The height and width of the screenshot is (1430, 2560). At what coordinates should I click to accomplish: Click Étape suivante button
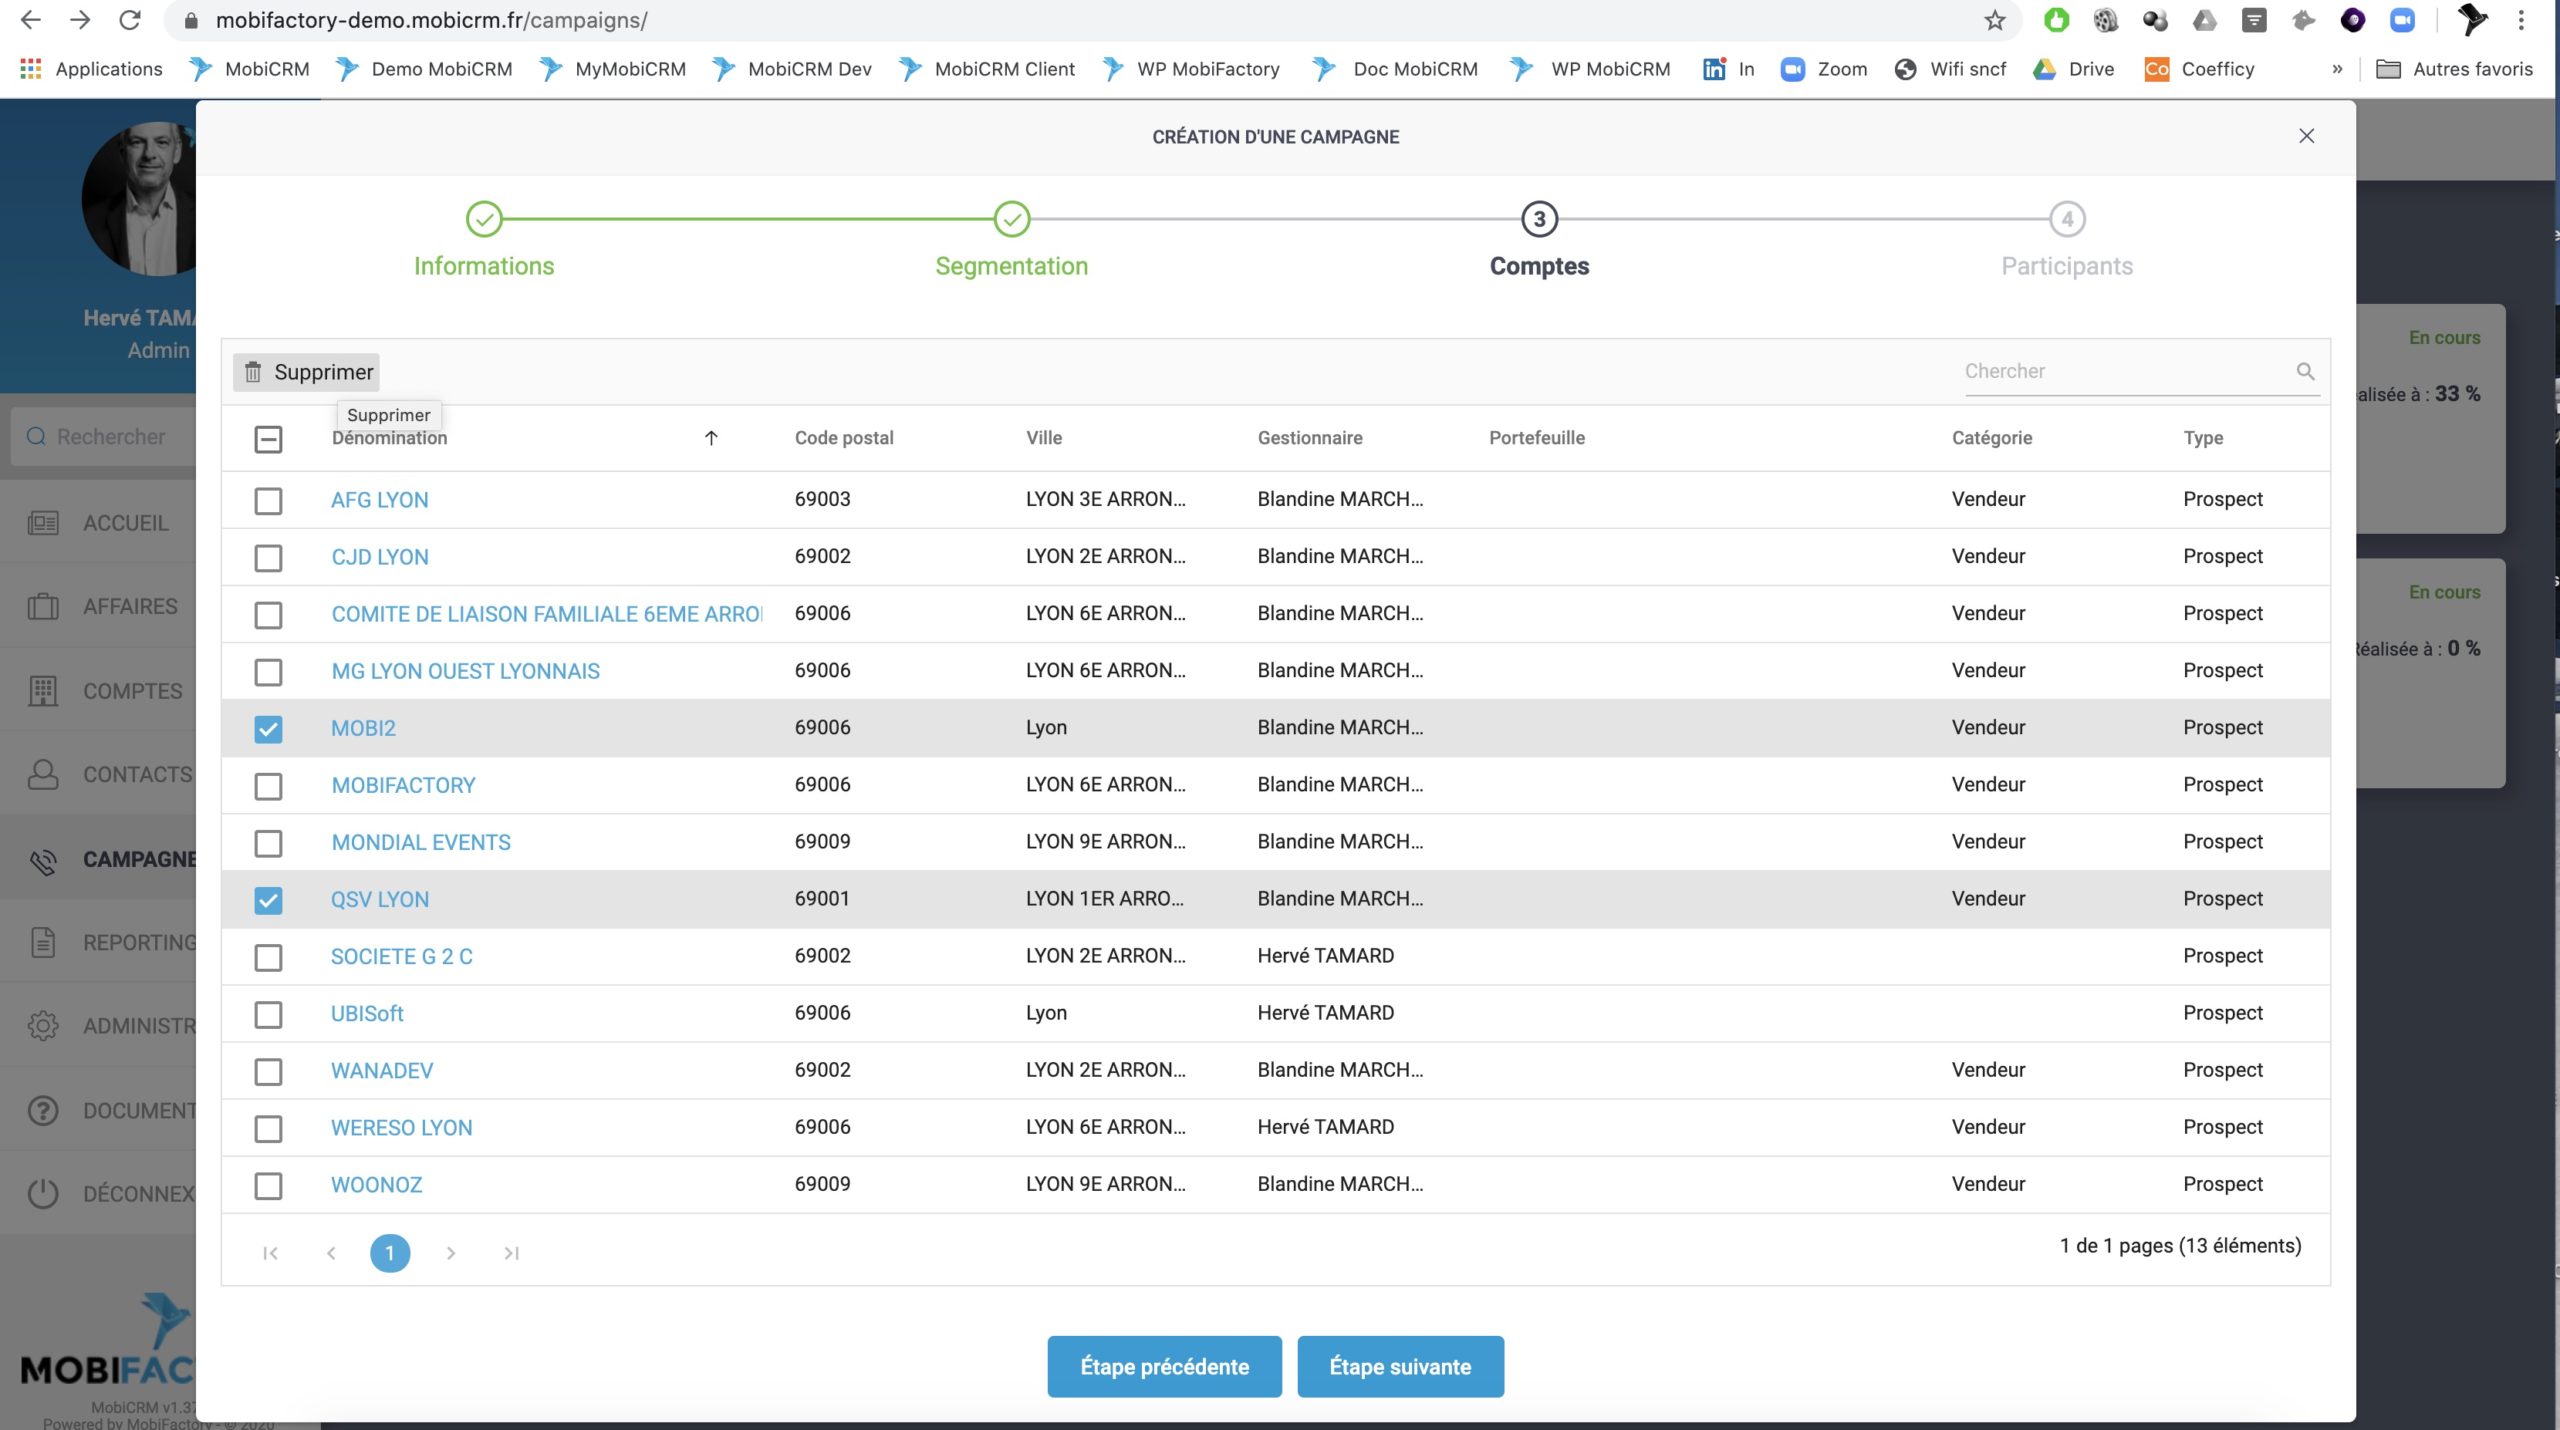[1400, 1366]
